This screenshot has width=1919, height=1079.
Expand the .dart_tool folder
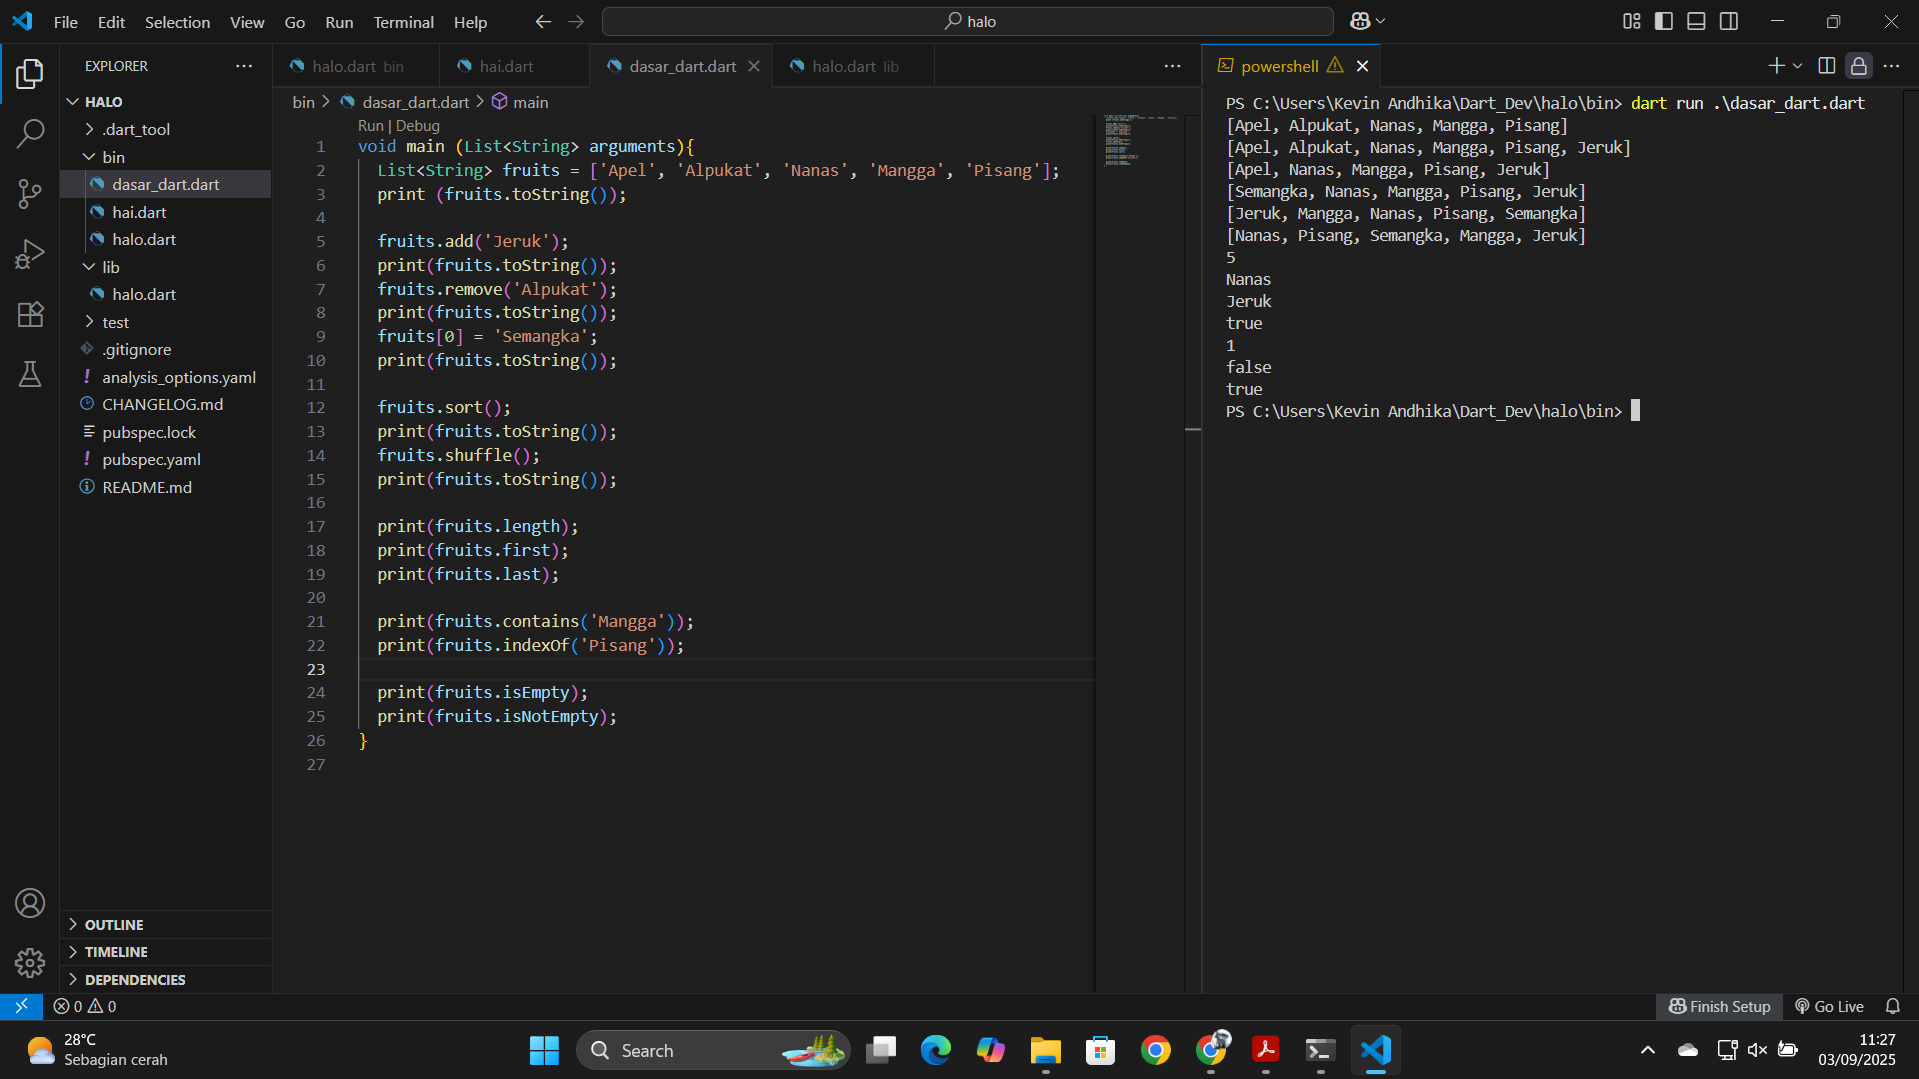coord(136,129)
